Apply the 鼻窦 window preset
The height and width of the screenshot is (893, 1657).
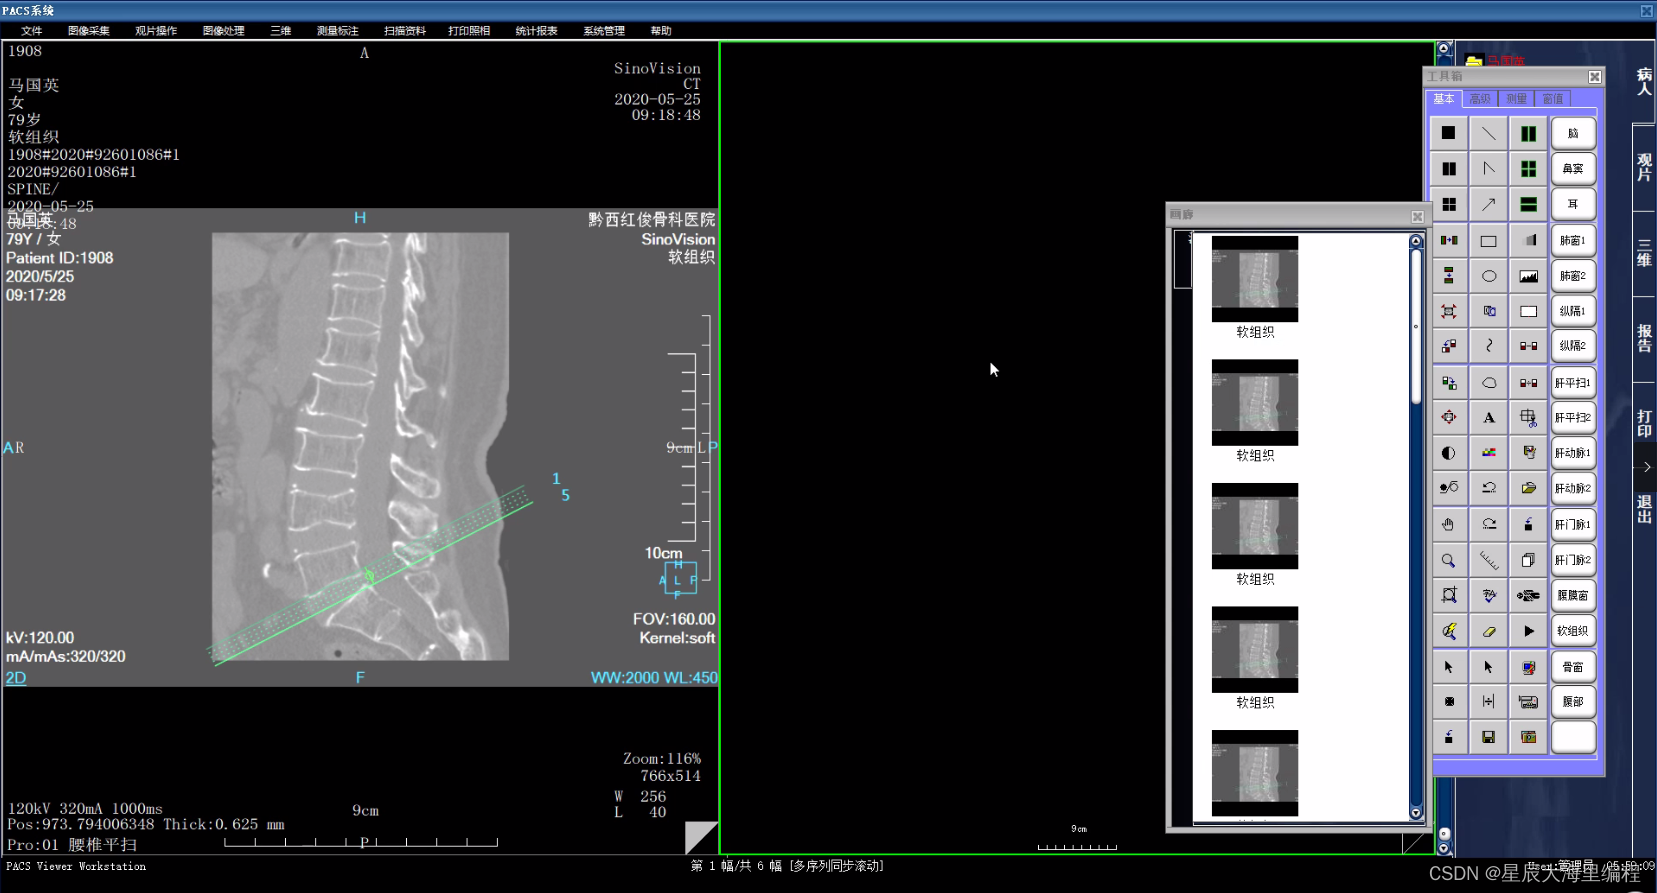coord(1573,169)
